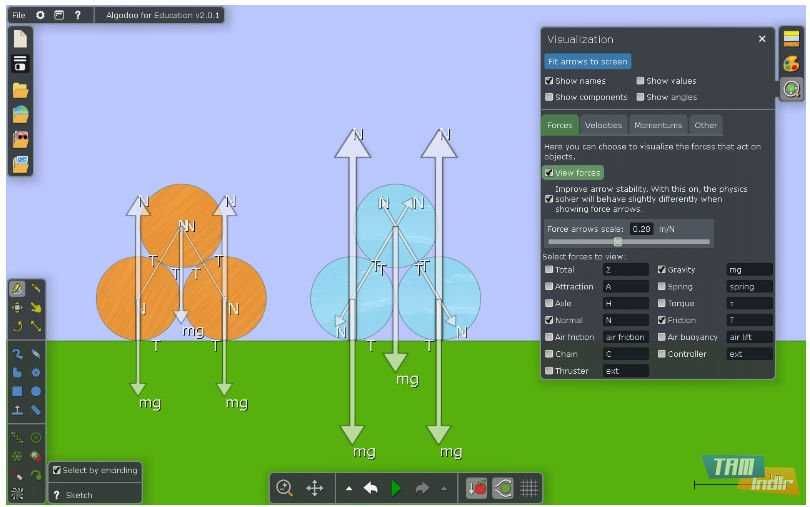Image resolution: width=810 pixels, height=507 pixels.
Task: Toggle the View forces checkbox
Action: (549, 173)
